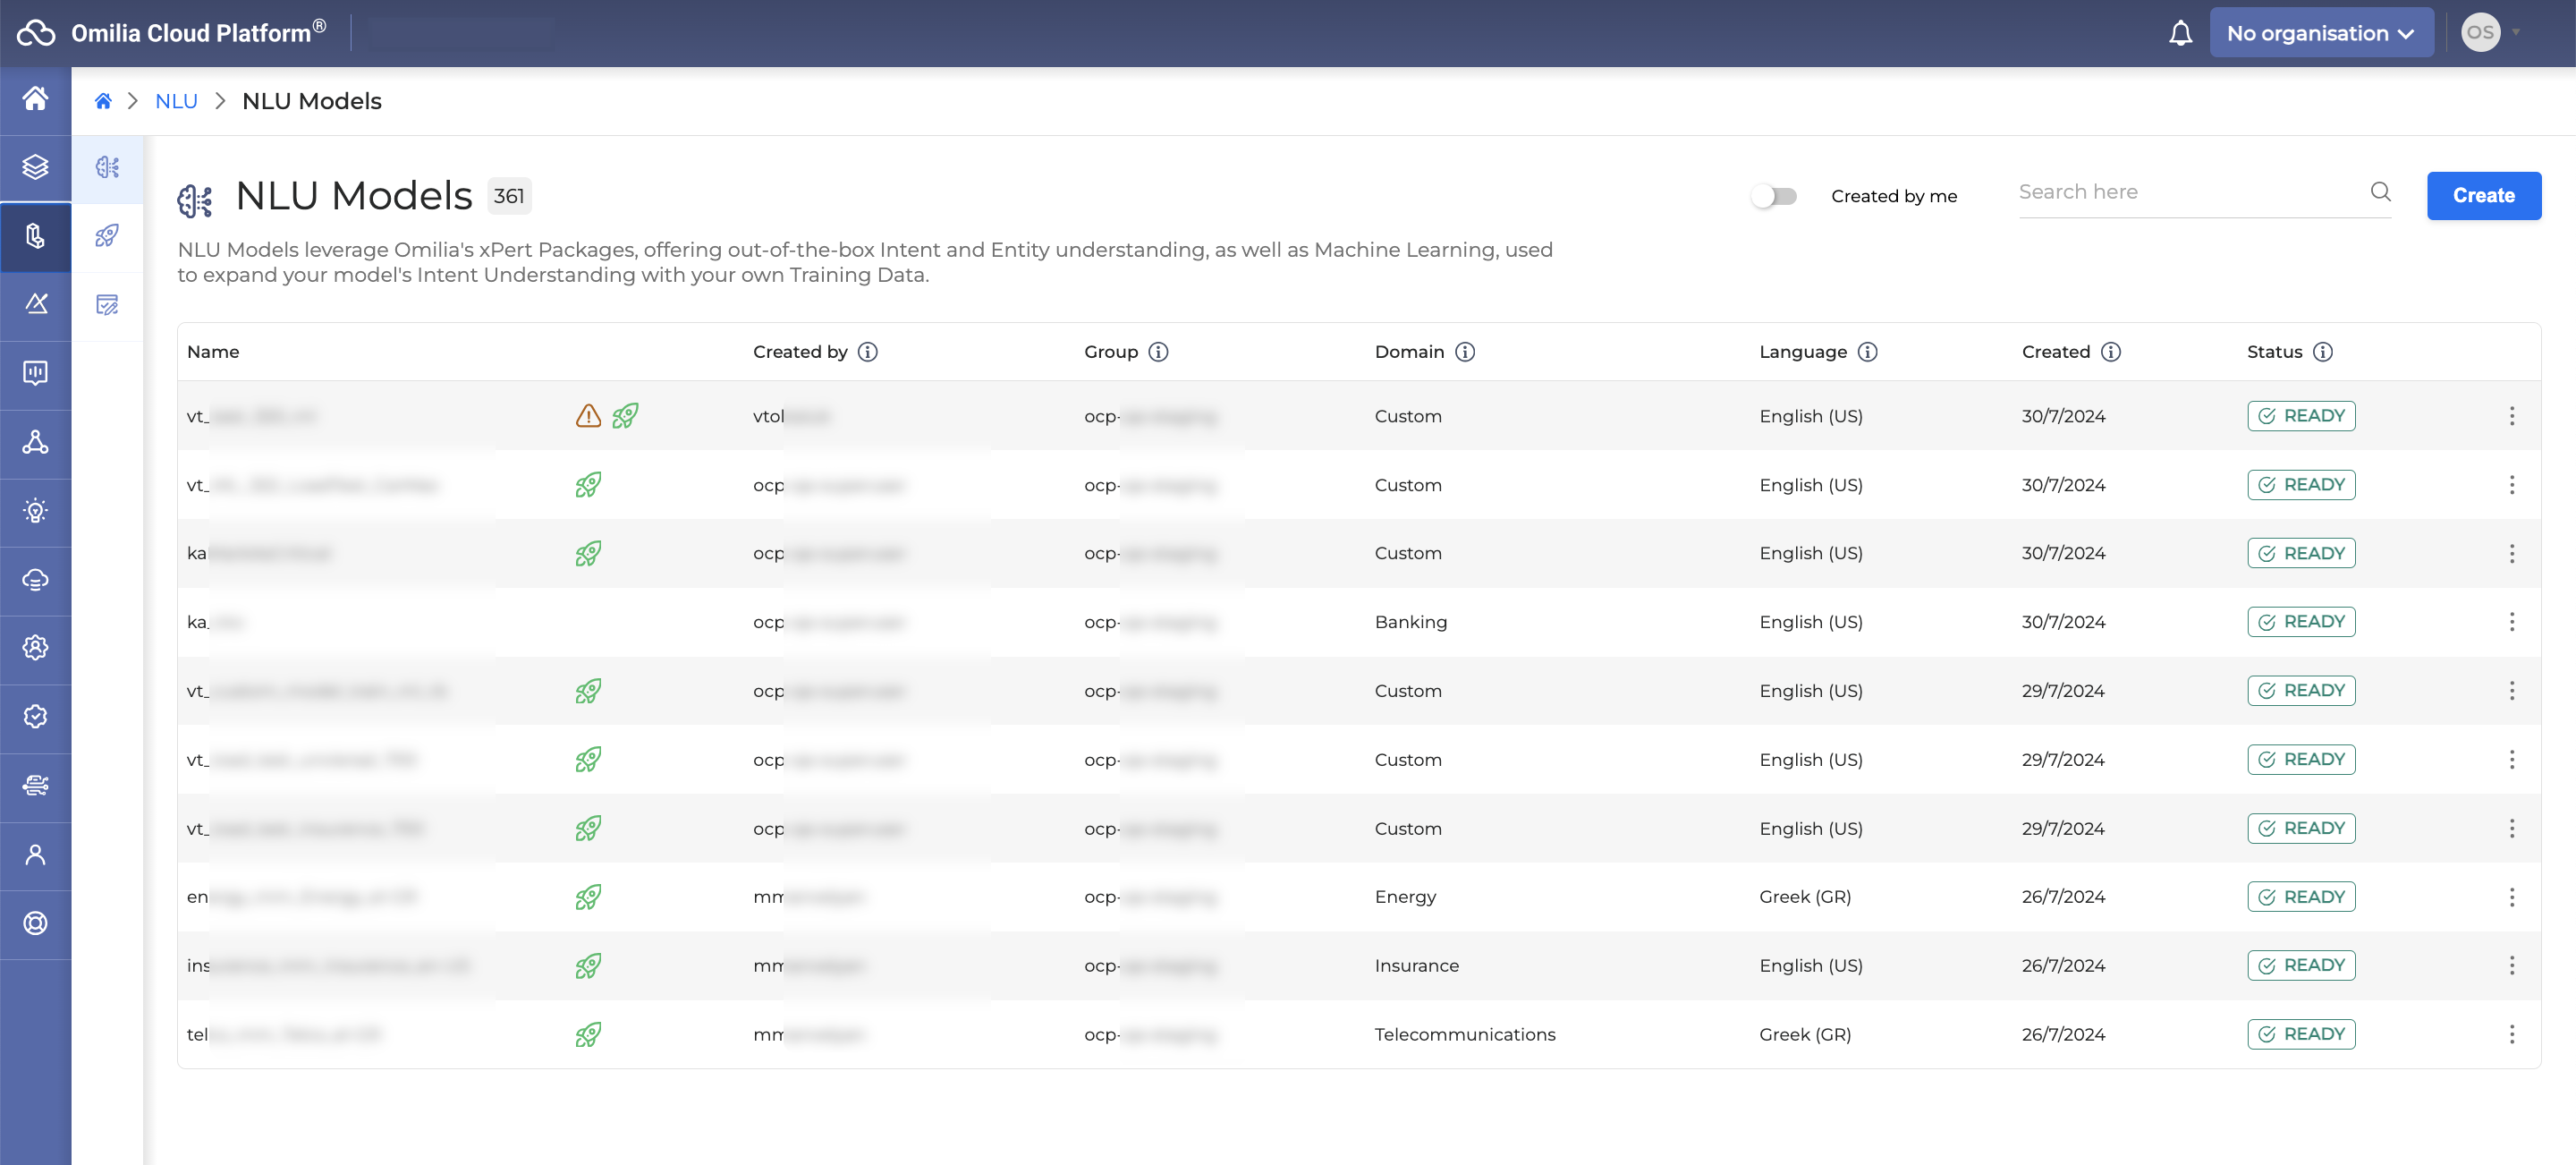Click the warning triangle icon on first row
Image resolution: width=2576 pixels, height=1165 pixels.
(x=589, y=416)
